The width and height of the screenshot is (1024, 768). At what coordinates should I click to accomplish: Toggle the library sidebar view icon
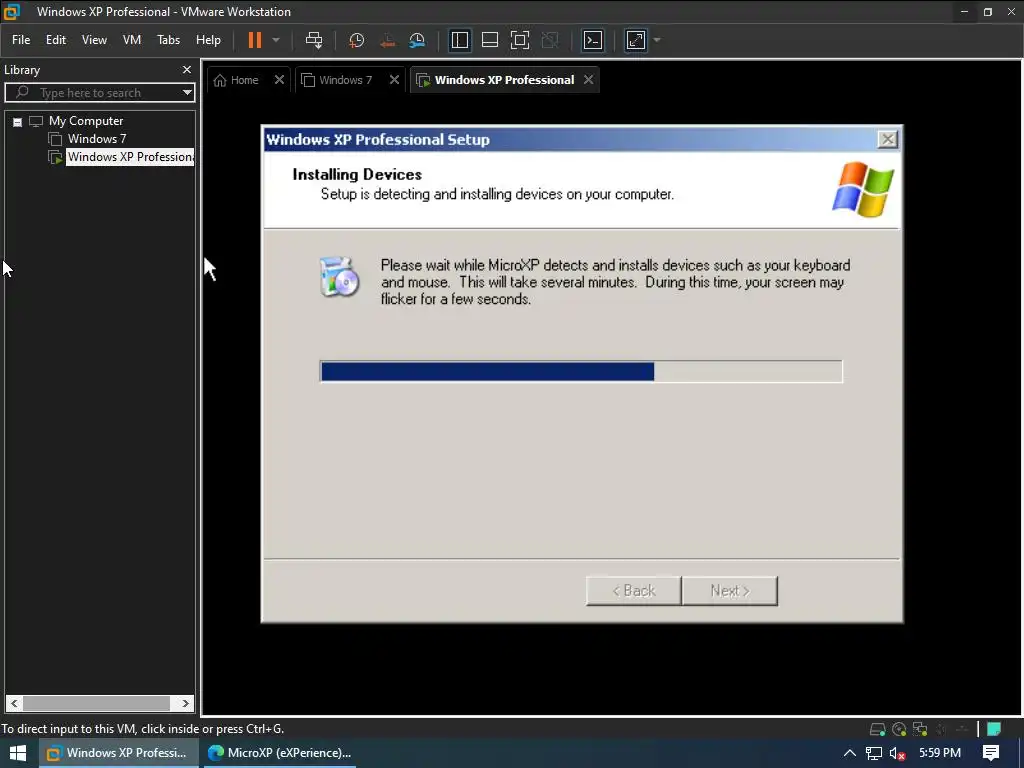[x=460, y=40]
